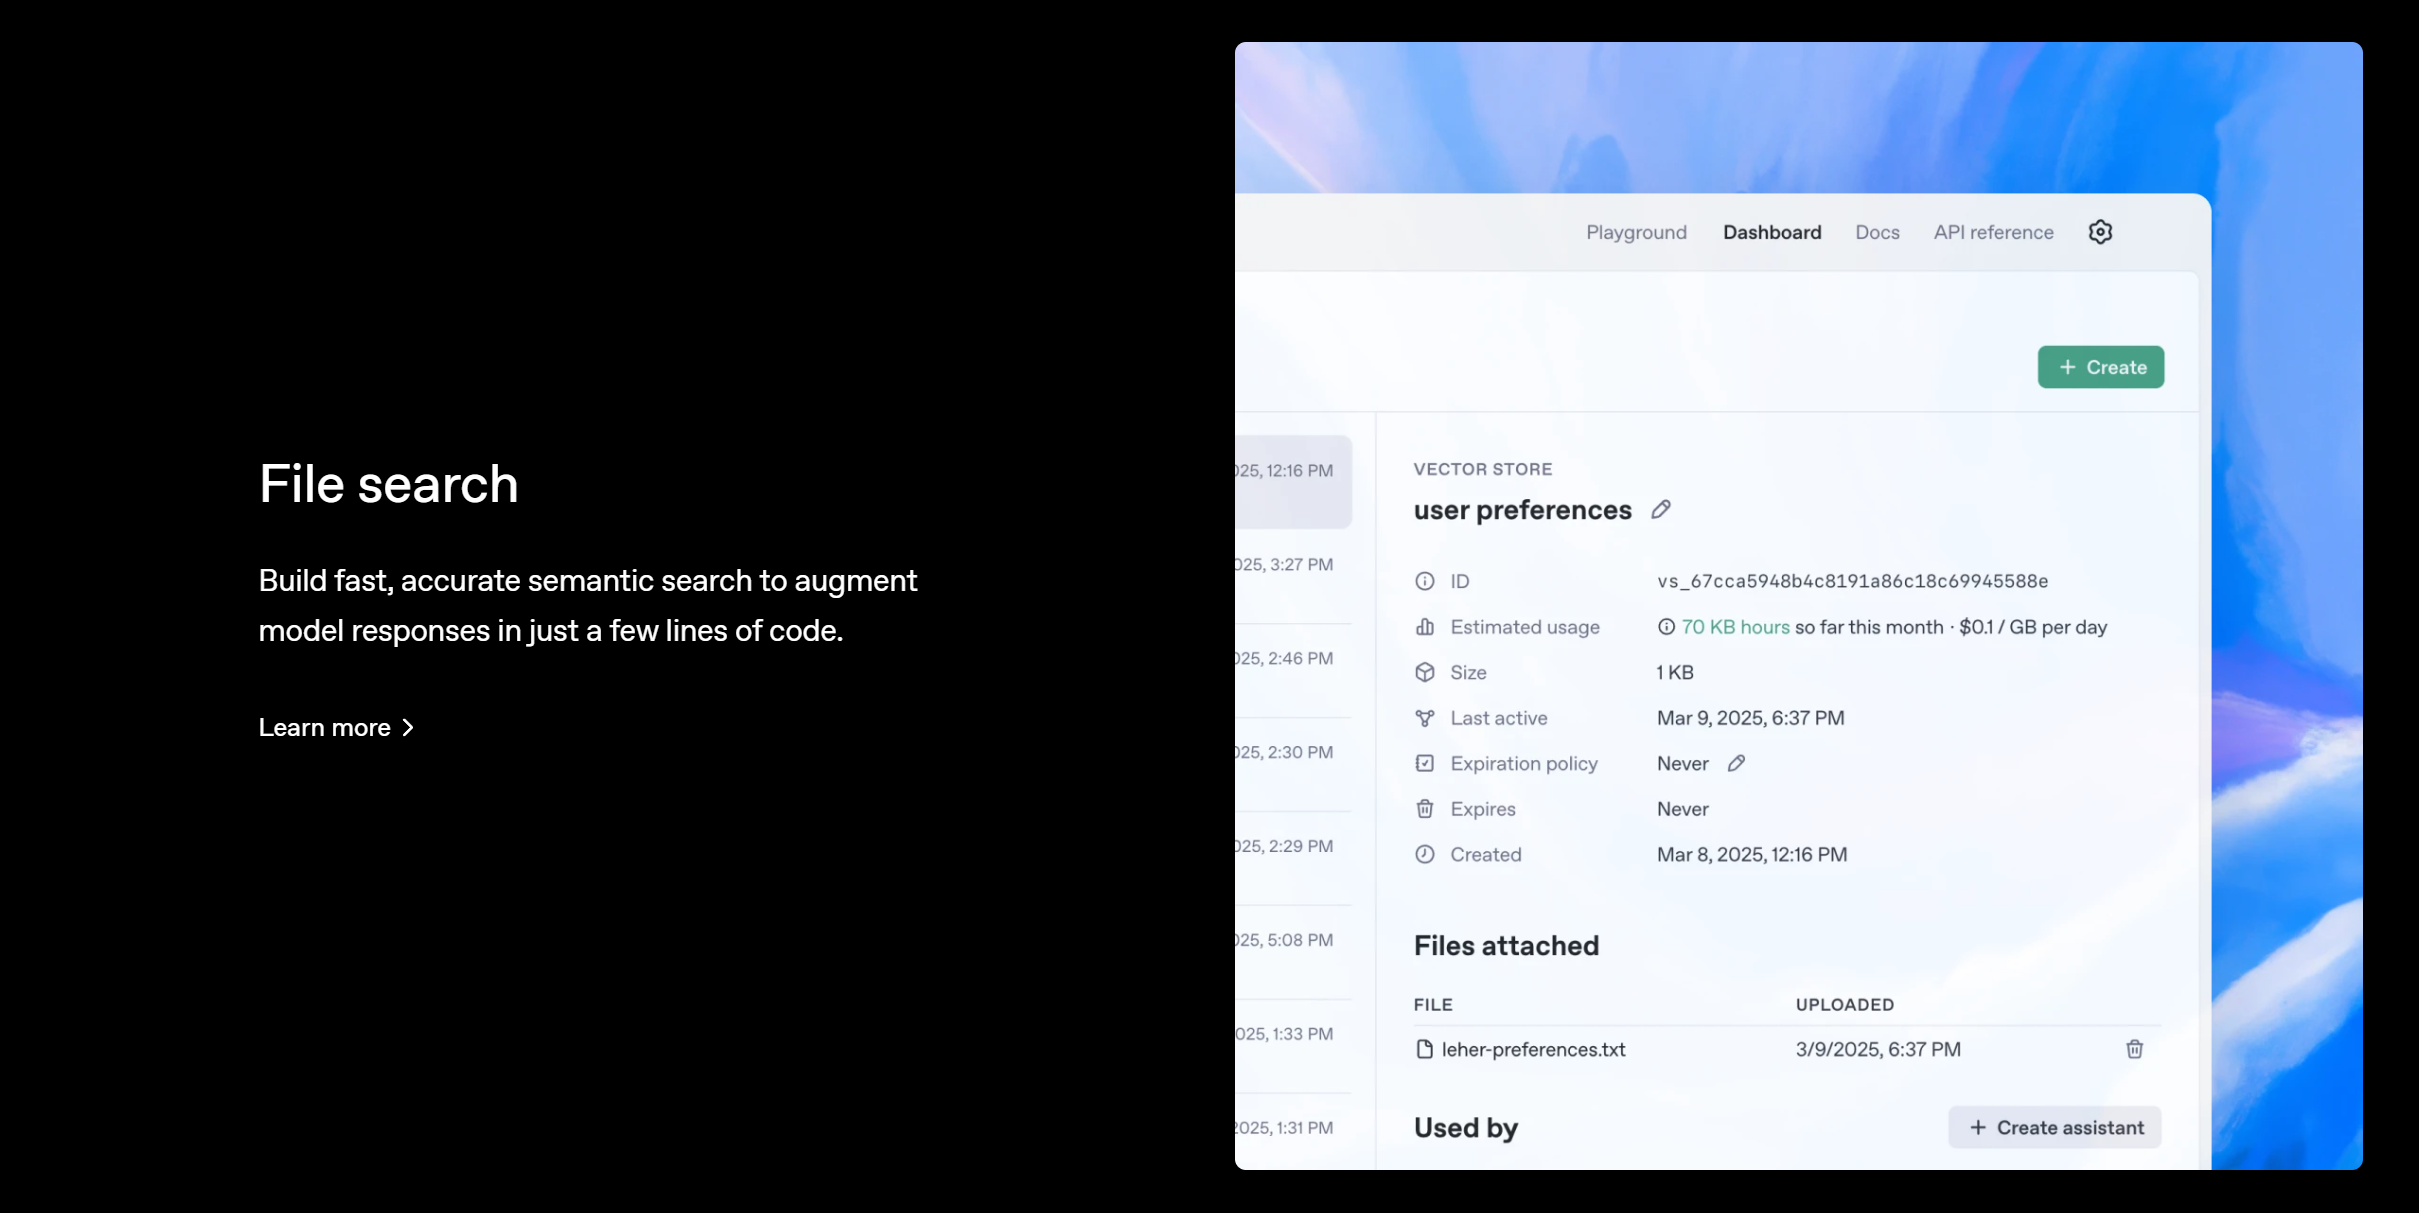Edit vector store name pencil icon
The image size is (2419, 1213).
[x=1660, y=510]
